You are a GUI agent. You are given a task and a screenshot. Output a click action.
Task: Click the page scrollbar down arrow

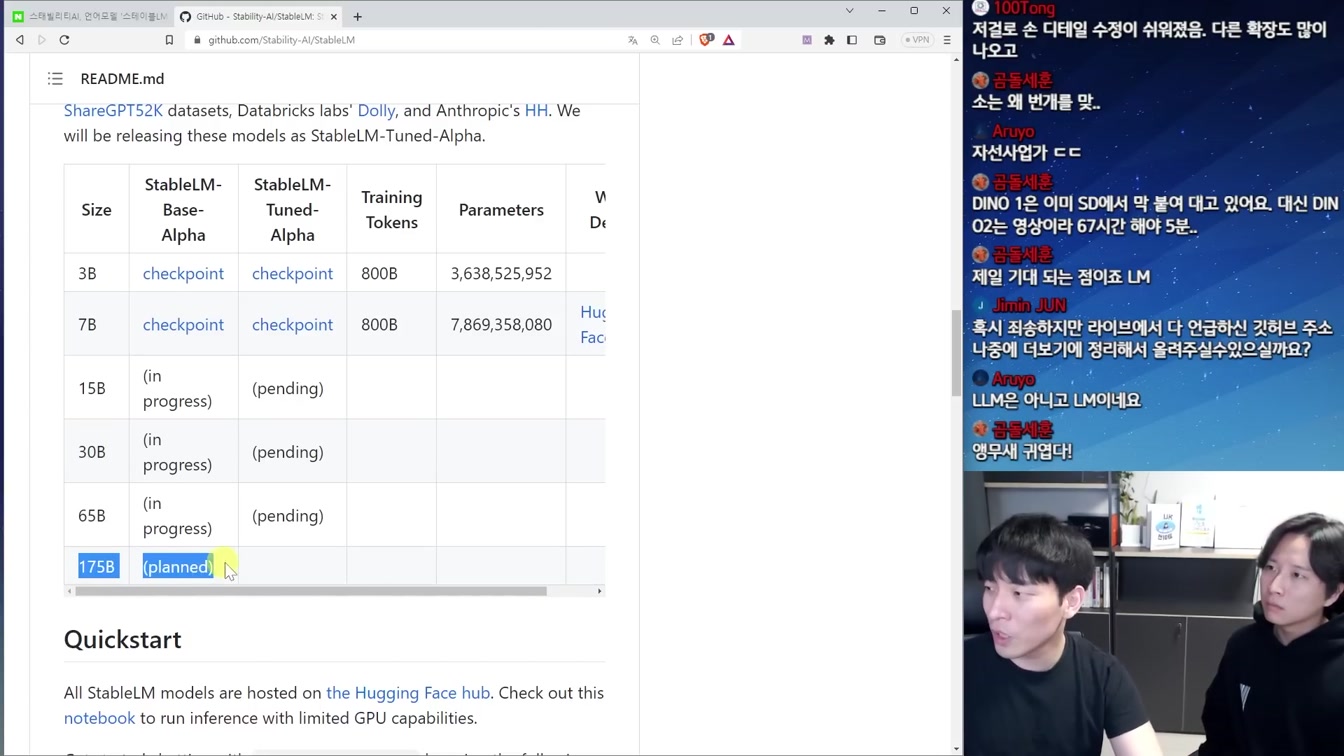[x=956, y=749]
